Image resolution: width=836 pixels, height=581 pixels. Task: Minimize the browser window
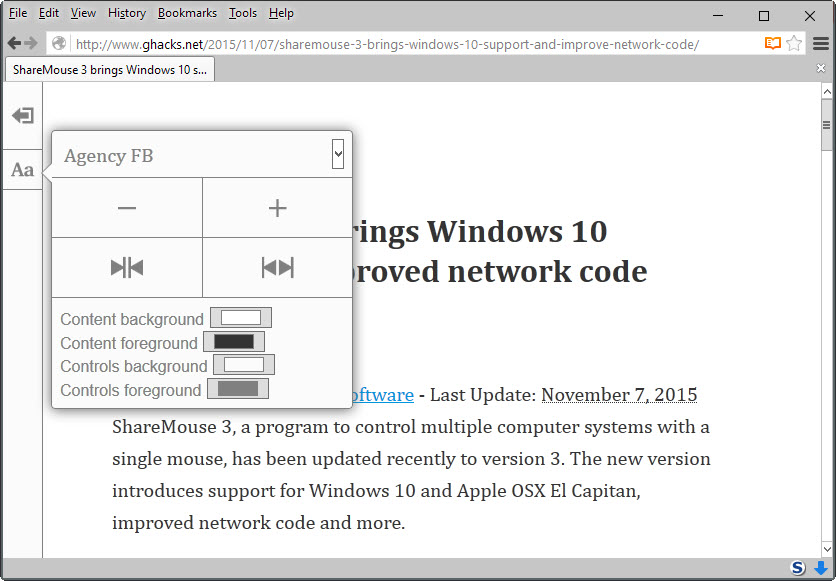click(718, 15)
